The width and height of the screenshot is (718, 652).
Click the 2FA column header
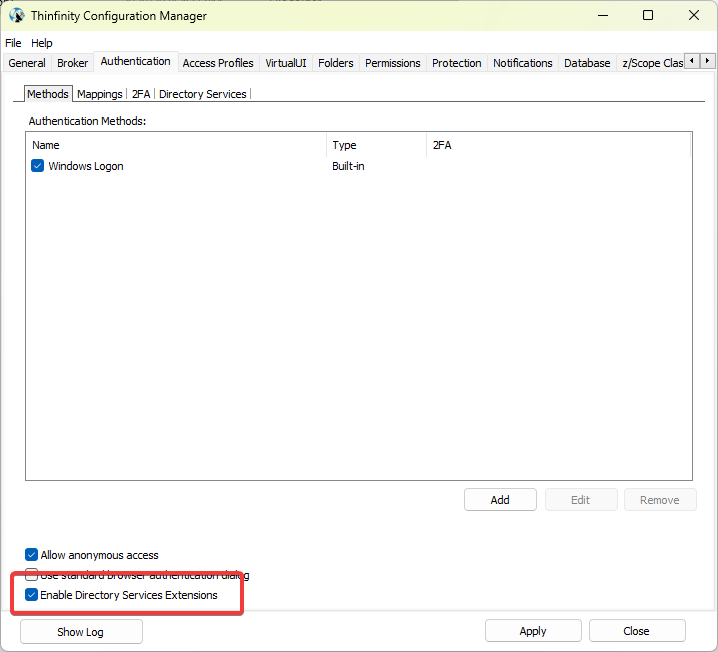558,145
